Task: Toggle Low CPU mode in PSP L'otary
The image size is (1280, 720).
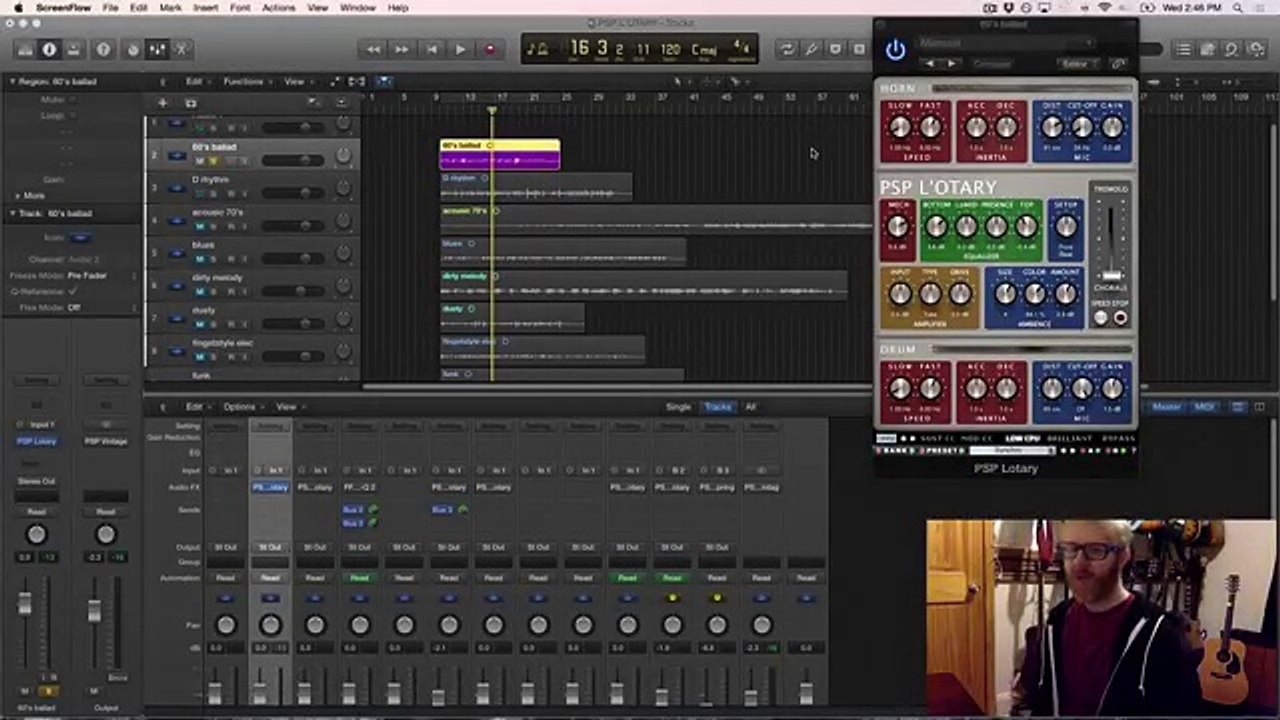Action: [1022, 438]
